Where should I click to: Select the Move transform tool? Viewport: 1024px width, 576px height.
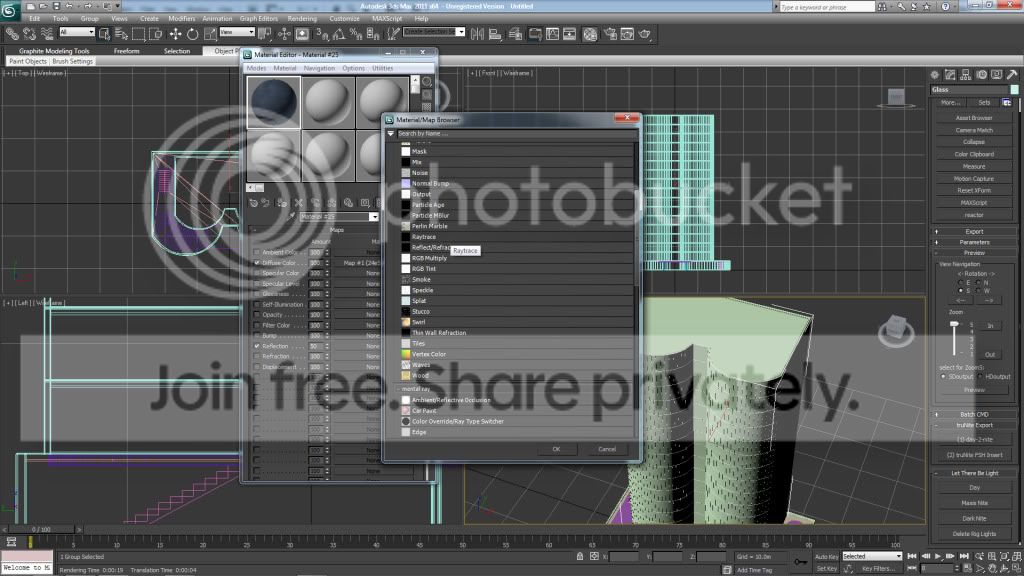(x=176, y=34)
